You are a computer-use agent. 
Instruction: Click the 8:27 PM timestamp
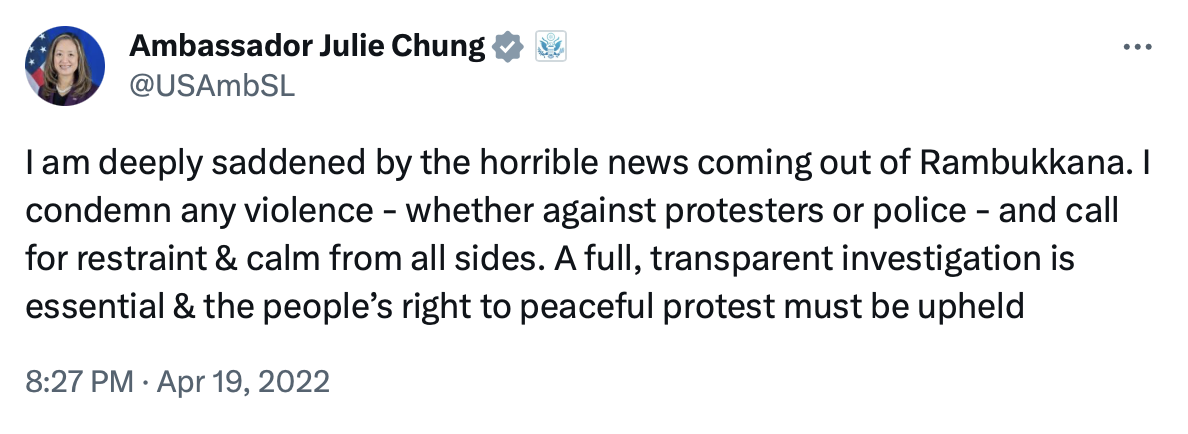(x=80, y=381)
